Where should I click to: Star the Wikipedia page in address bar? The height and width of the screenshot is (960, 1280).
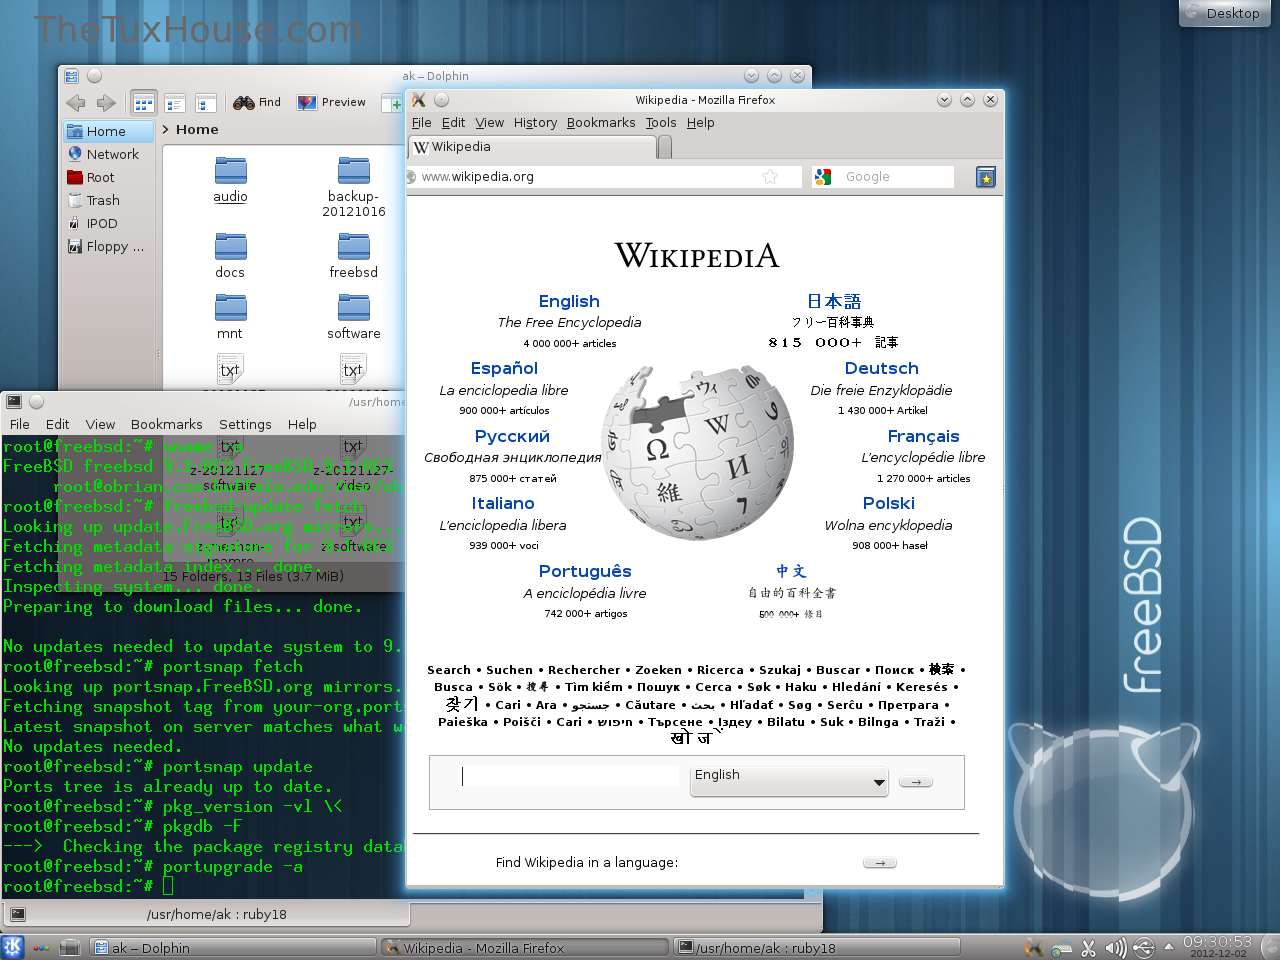pyautogui.click(x=770, y=177)
